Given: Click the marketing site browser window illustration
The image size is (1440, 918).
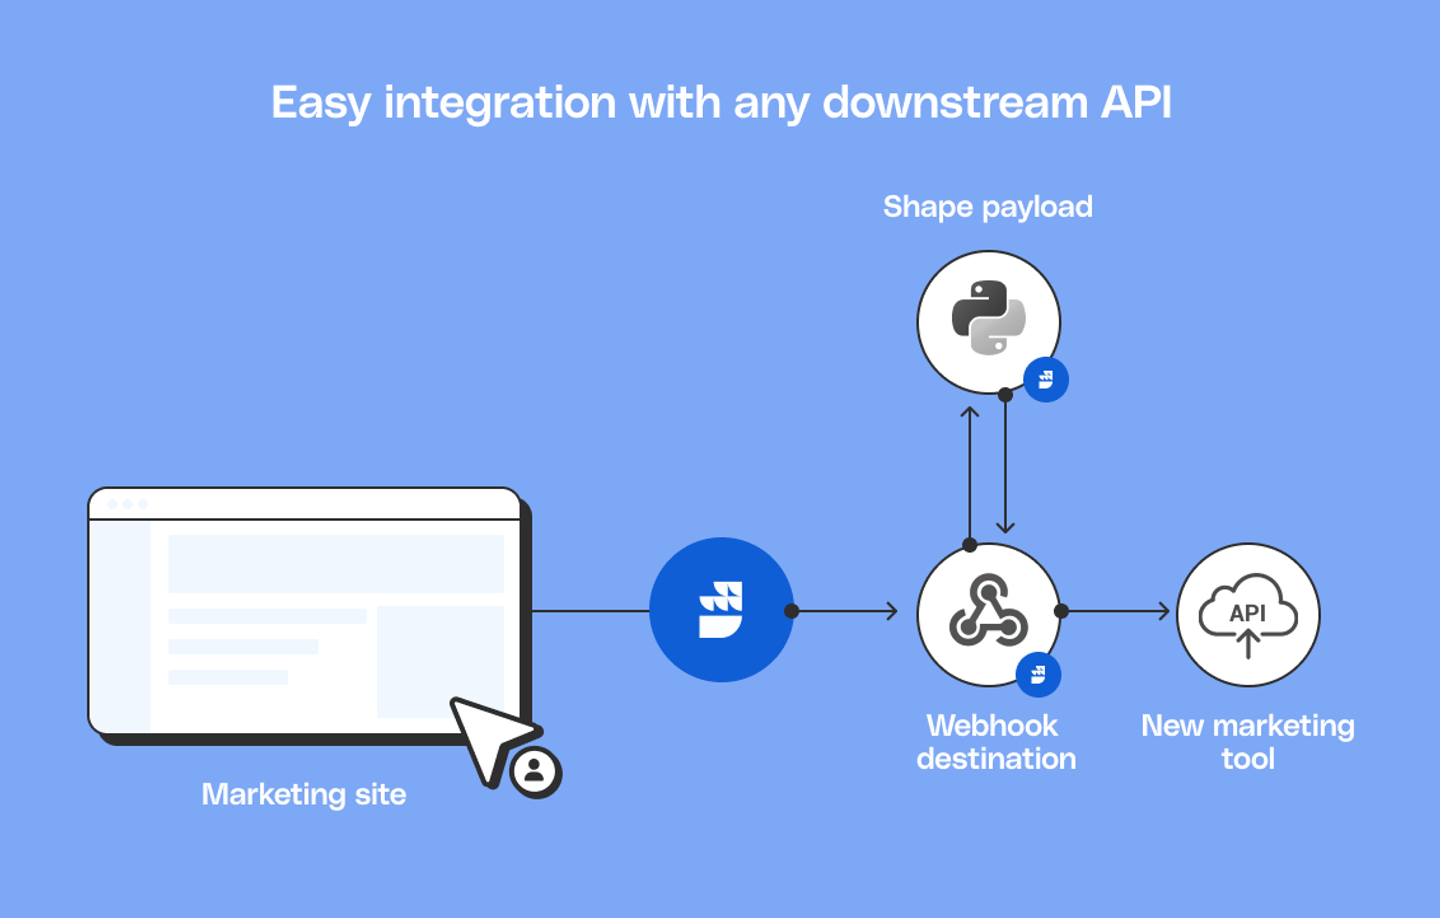Looking at the screenshot, I should point(309,615).
